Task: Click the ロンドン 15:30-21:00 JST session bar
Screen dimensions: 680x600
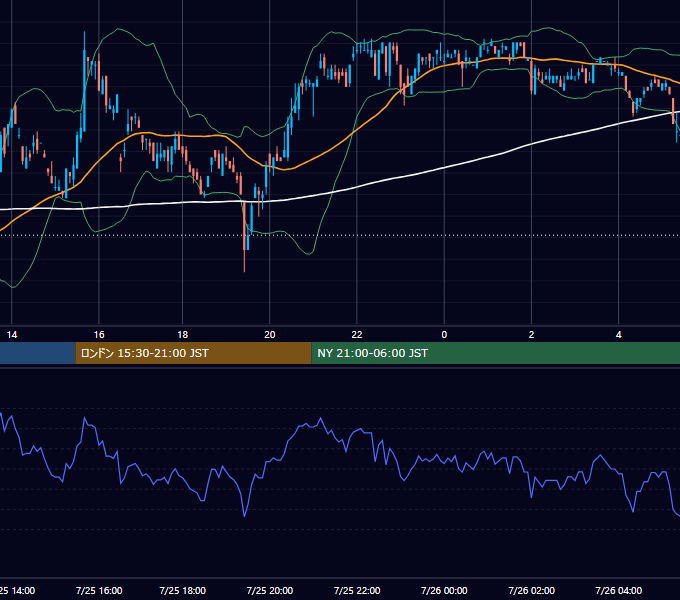Action: tap(193, 353)
